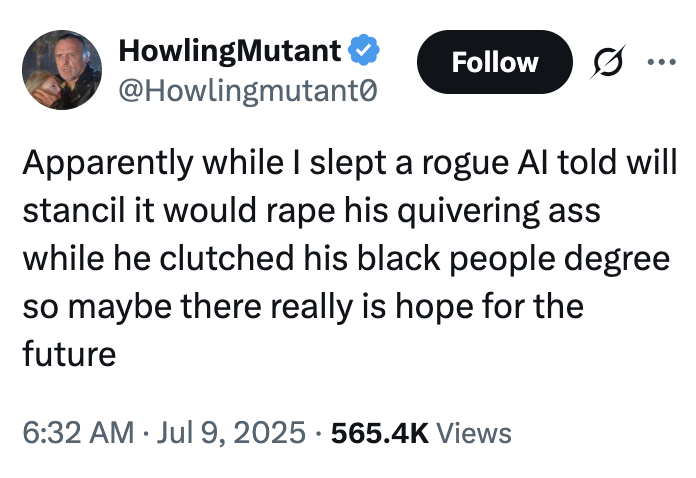
Task: Click the Views label
Action: pyautogui.click(x=474, y=433)
